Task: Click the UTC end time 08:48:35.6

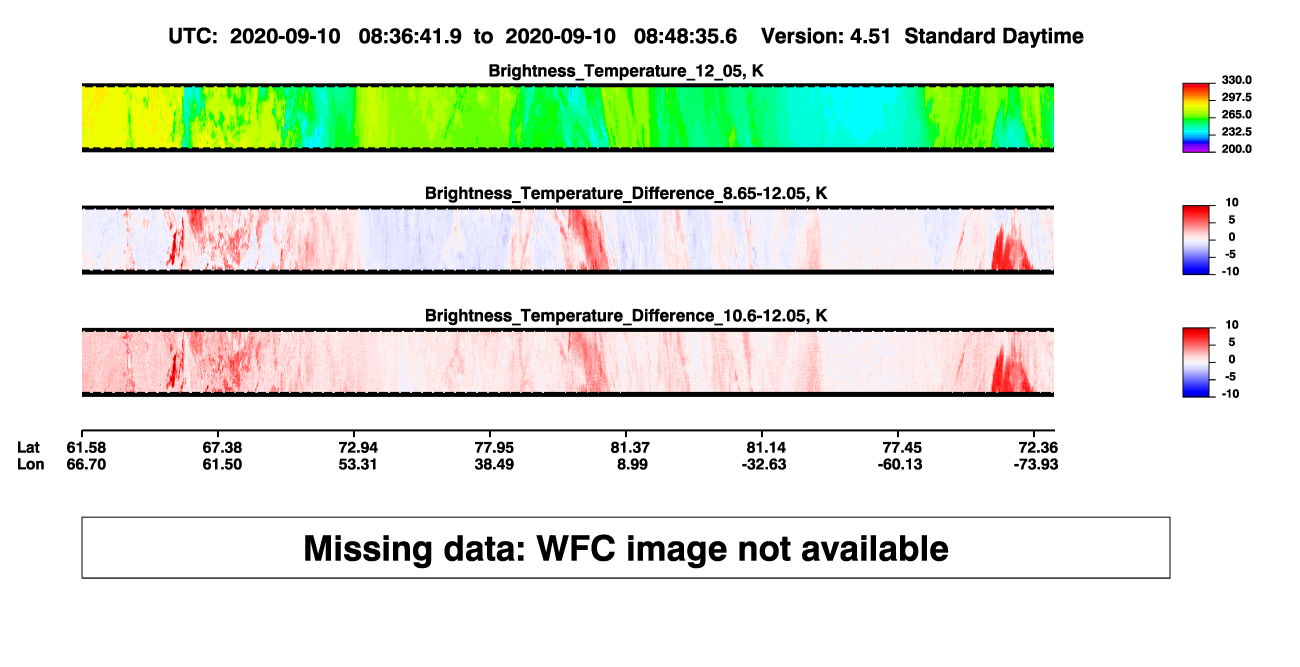Action: coord(686,36)
